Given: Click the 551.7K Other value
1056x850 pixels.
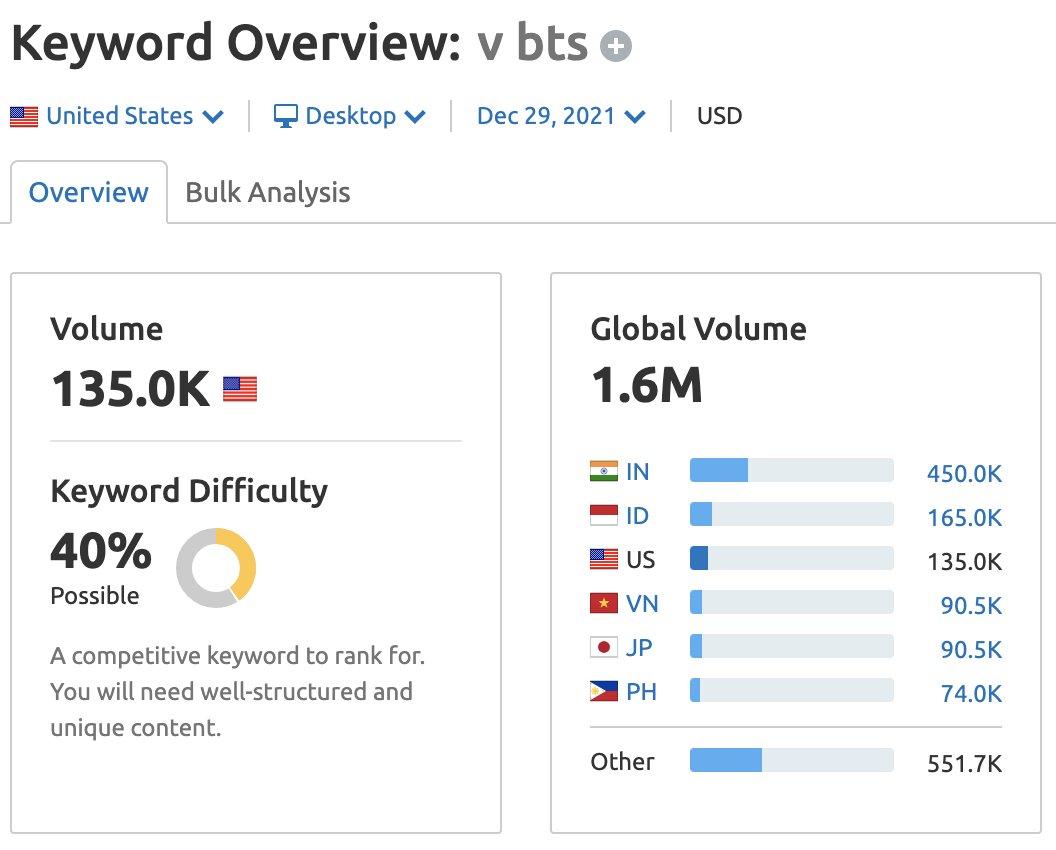Looking at the screenshot, I should (964, 763).
